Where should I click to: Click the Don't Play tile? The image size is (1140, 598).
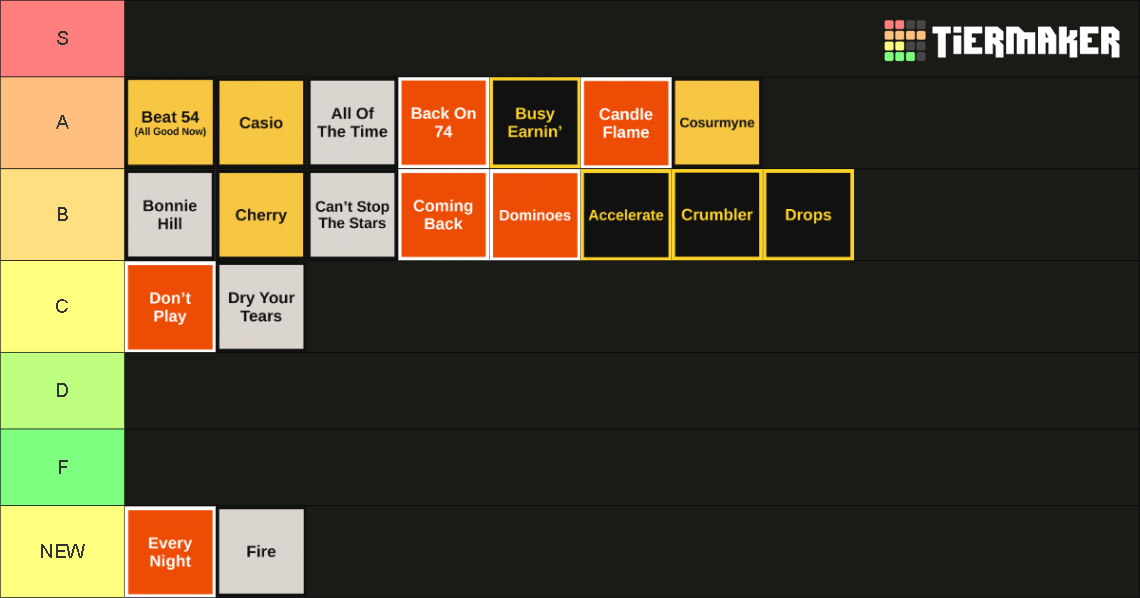(x=170, y=307)
